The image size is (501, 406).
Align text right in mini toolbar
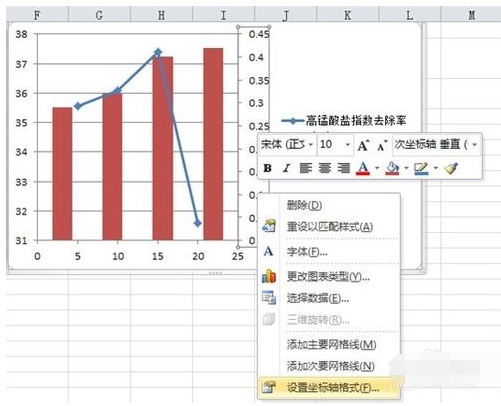[343, 168]
